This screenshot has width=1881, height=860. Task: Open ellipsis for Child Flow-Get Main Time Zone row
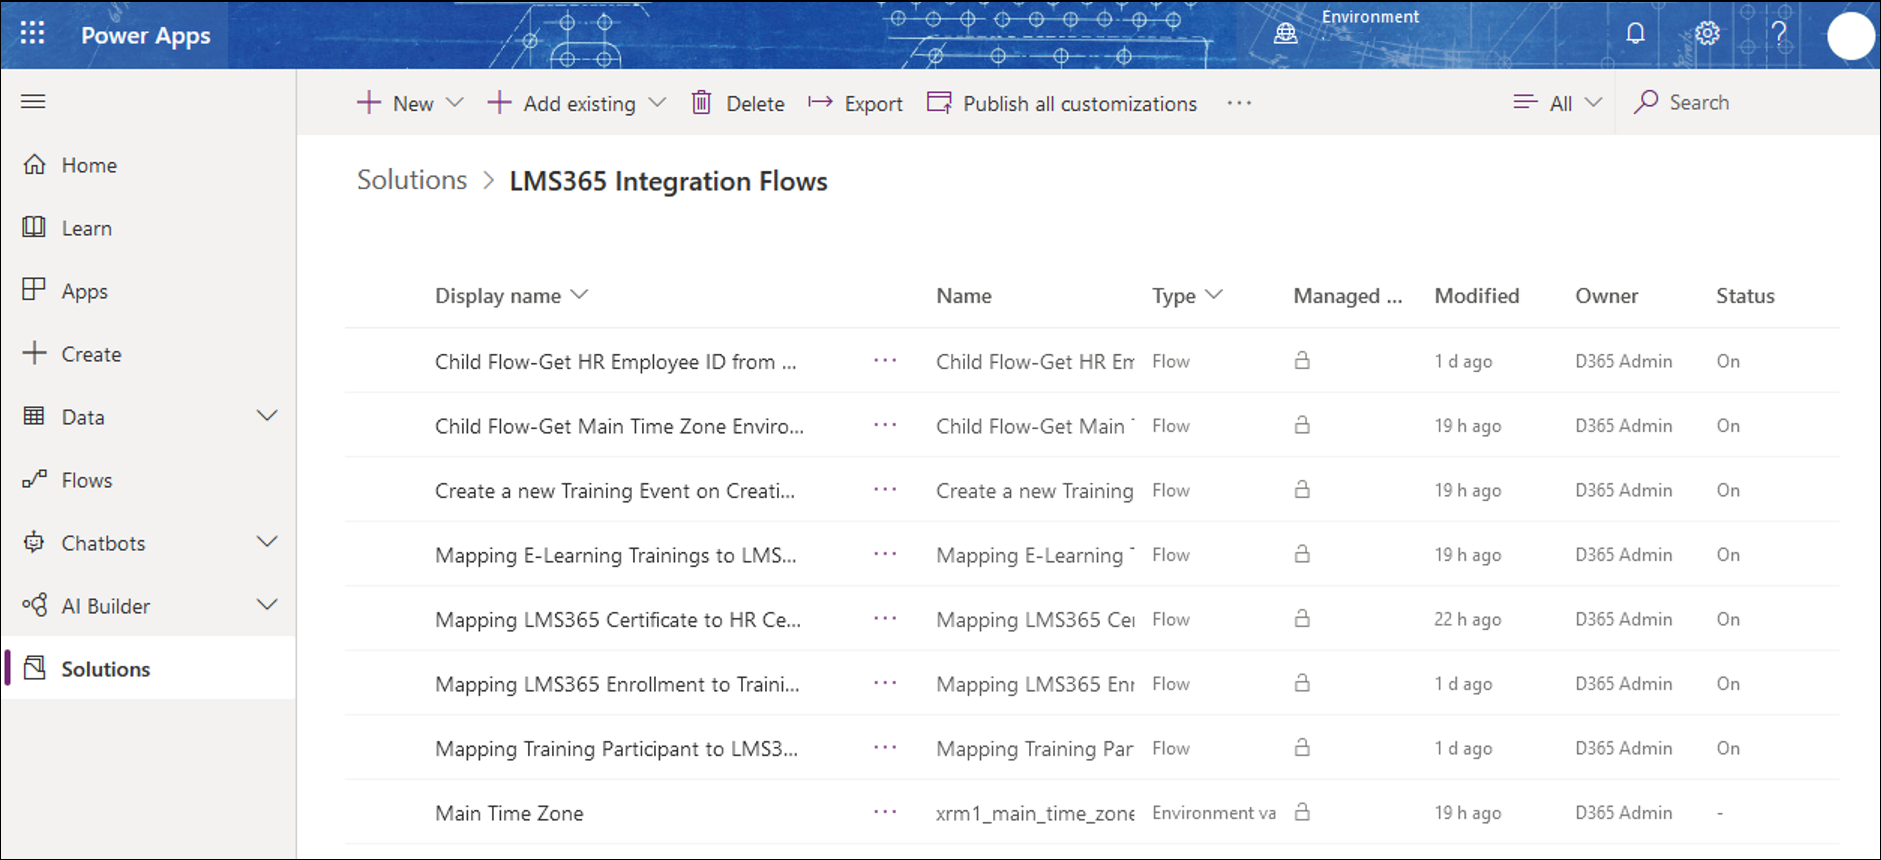(x=885, y=425)
